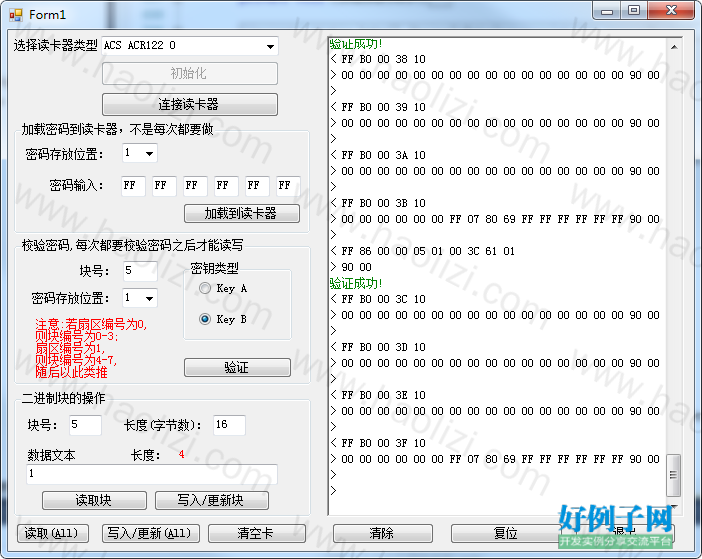The width and height of the screenshot is (702, 559).
Task: Click the 清除 button
Action: coord(383,533)
